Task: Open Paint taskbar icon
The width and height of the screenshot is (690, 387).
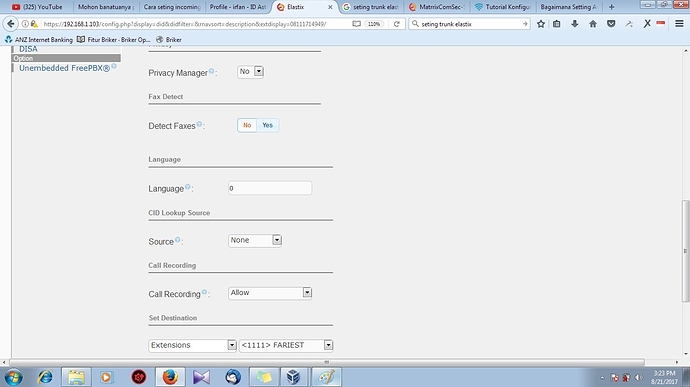Action: (x=326, y=377)
